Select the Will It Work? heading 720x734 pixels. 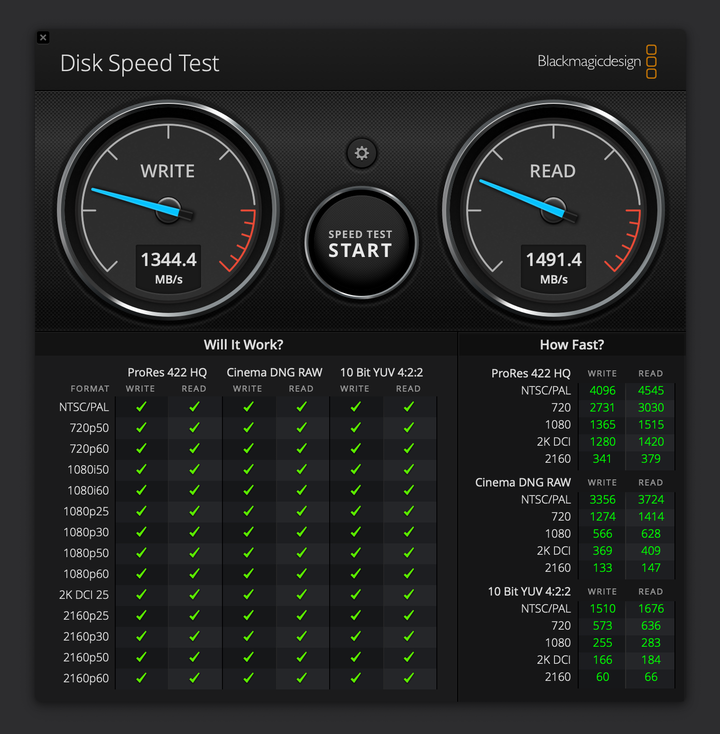pos(243,345)
